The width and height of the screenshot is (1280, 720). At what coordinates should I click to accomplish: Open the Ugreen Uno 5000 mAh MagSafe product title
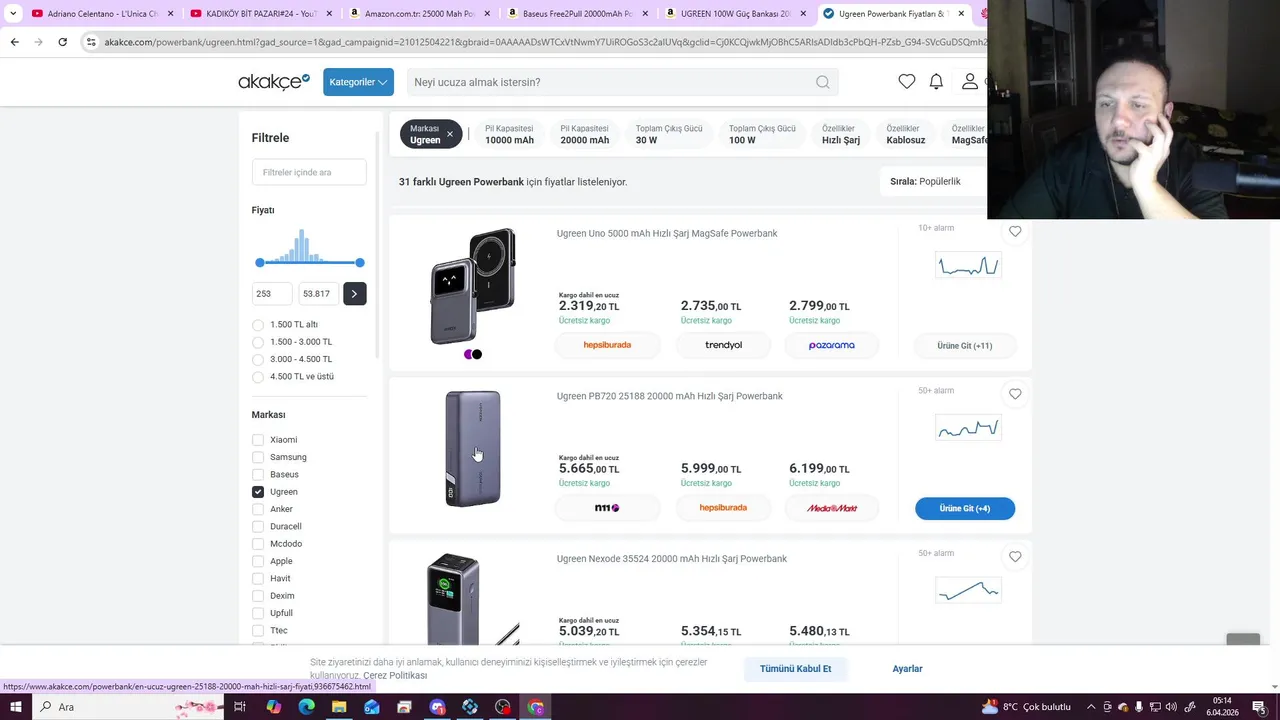pos(667,233)
